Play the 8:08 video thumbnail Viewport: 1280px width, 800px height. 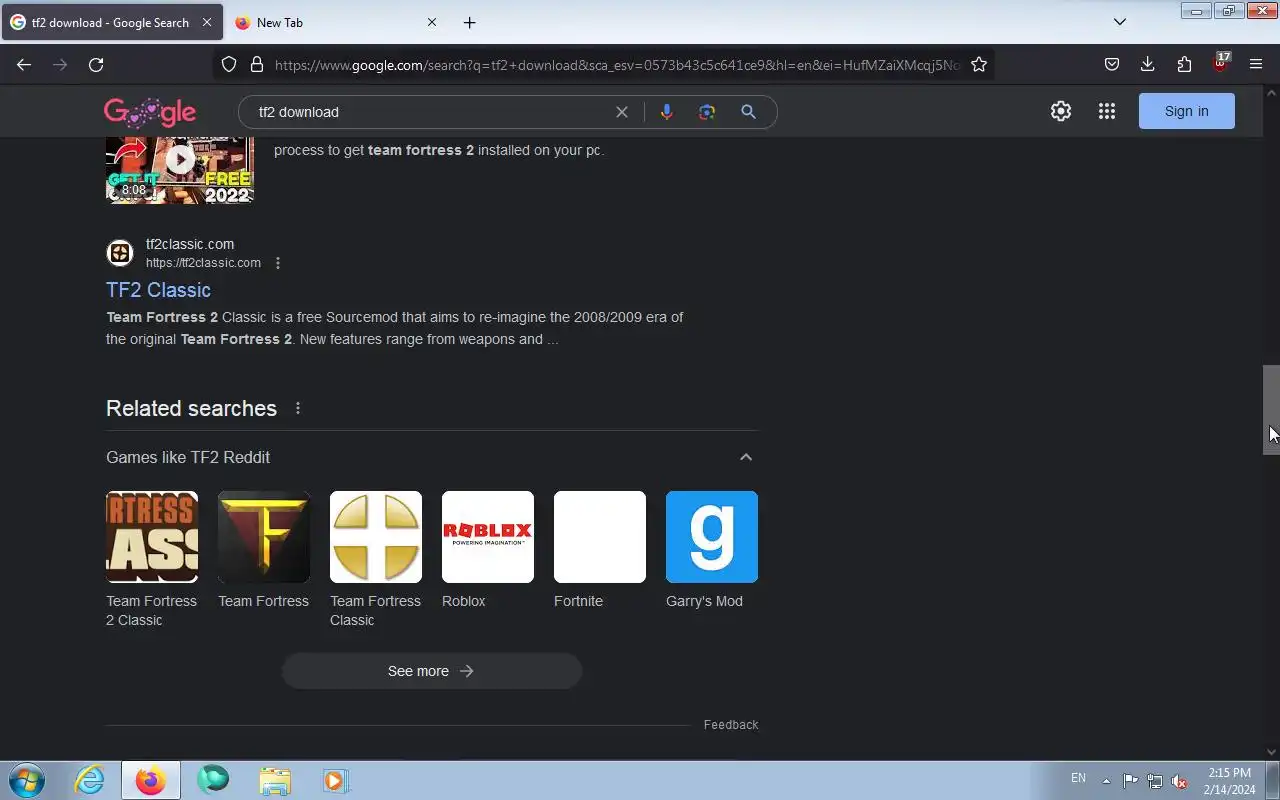pyautogui.click(x=180, y=168)
